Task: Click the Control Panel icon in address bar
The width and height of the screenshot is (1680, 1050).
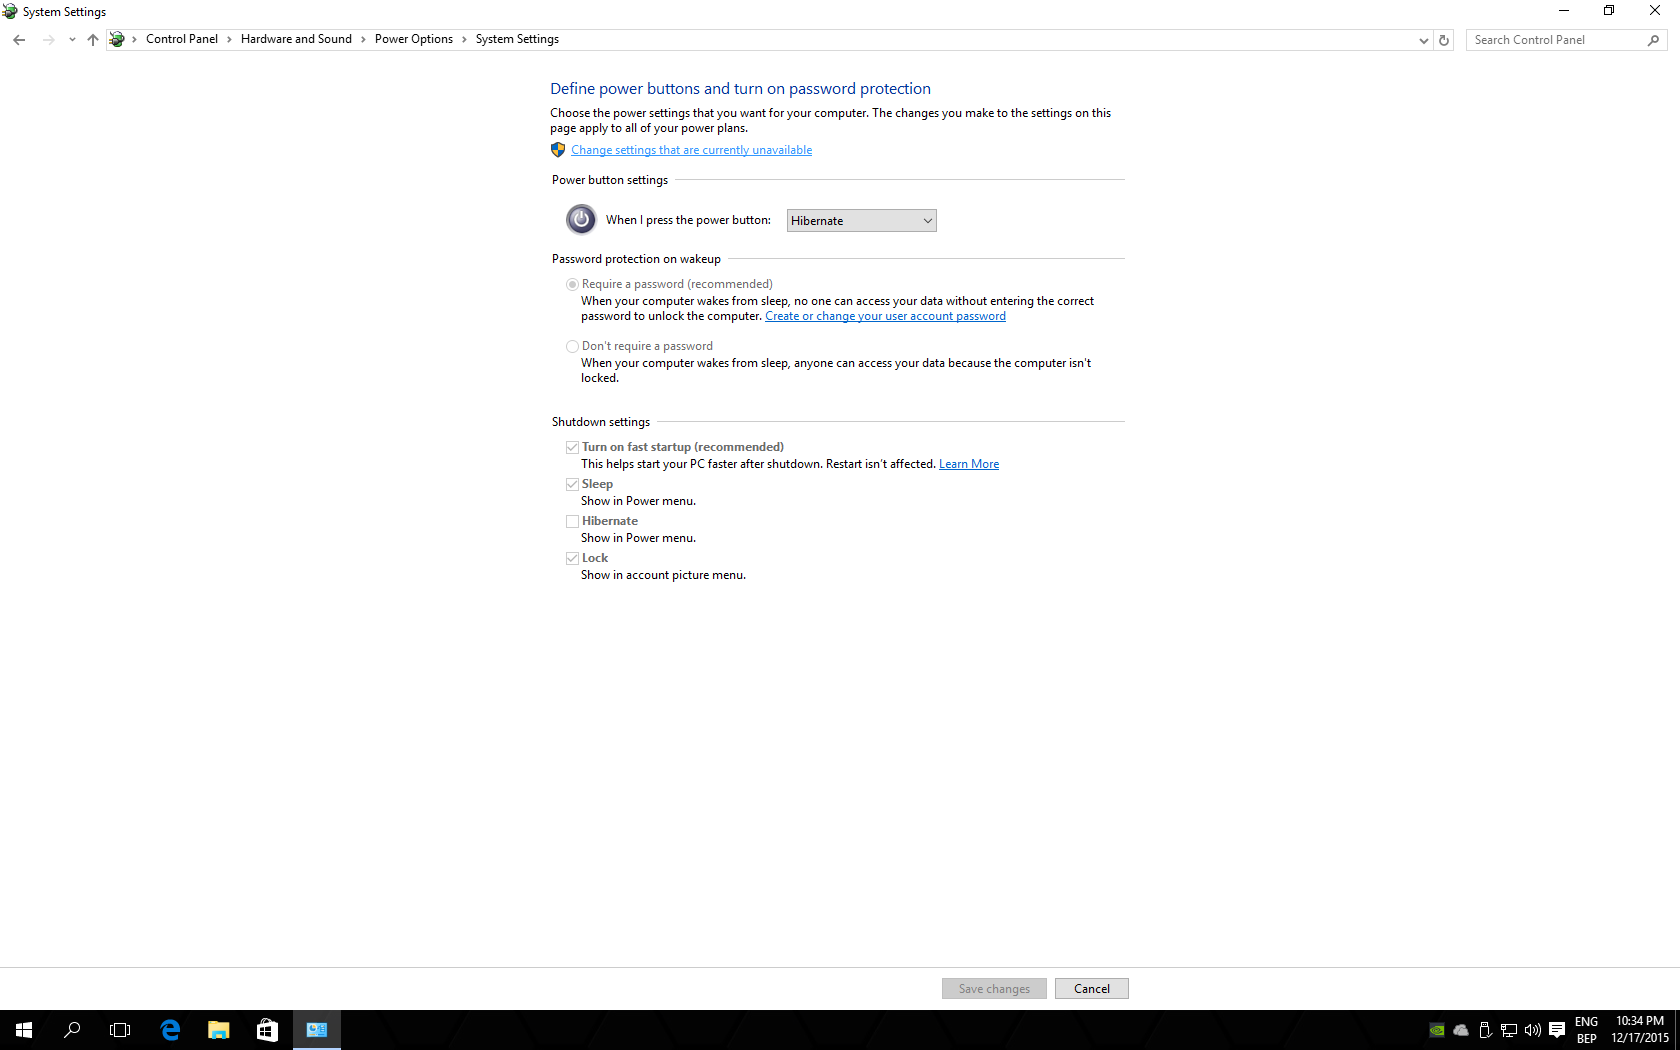Action: pos(117,39)
